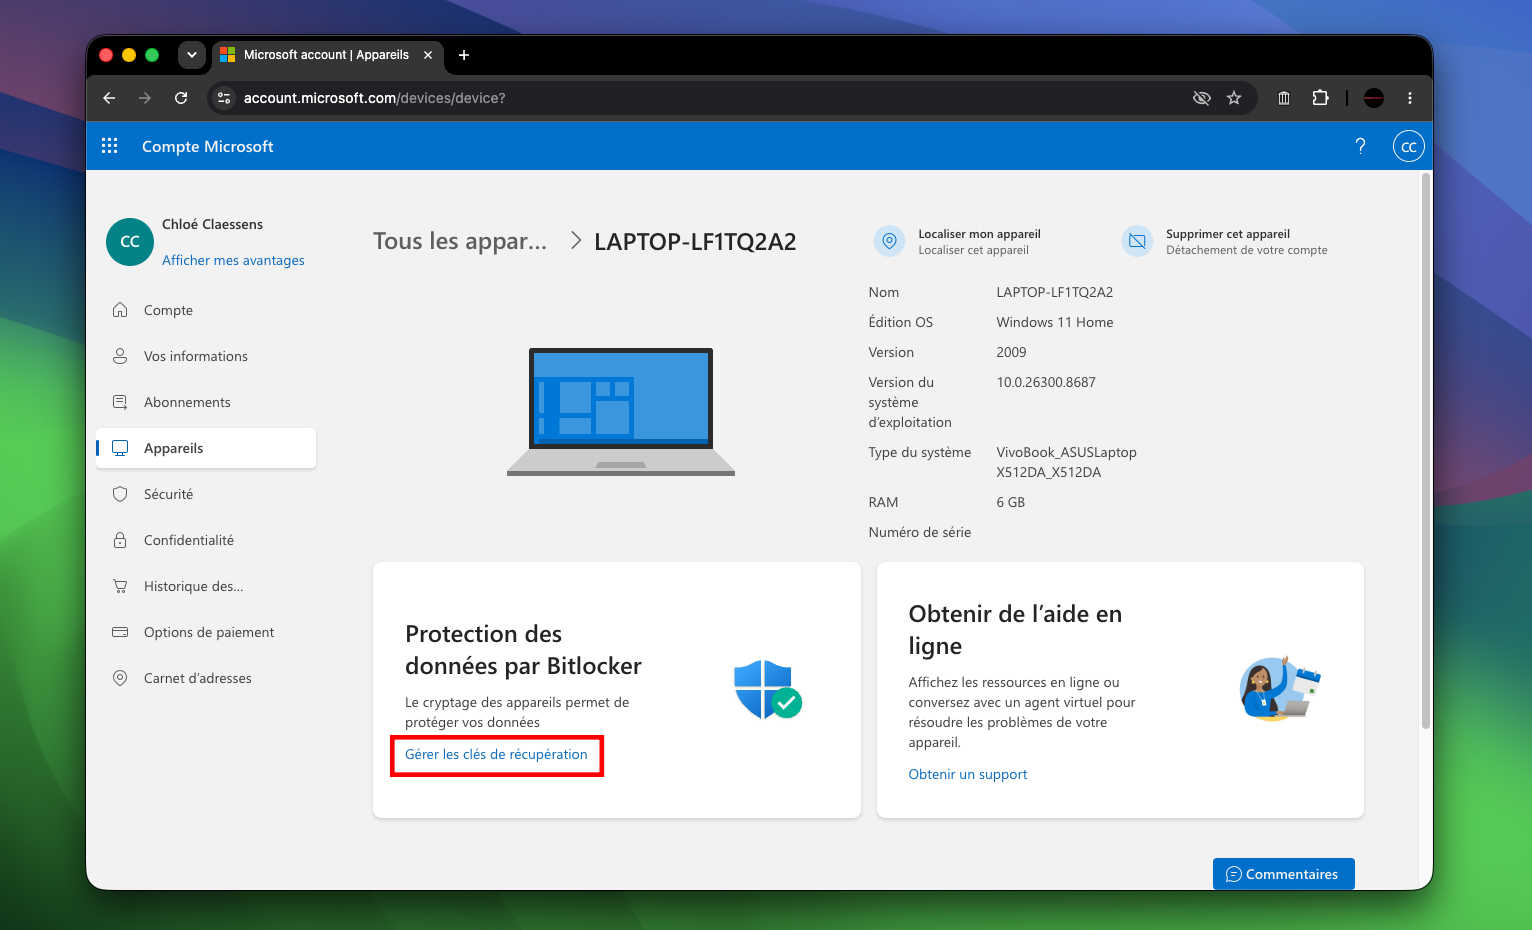This screenshot has width=1532, height=930.
Task: Go to Abonnements in the sidebar
Action: pos(206,402)
